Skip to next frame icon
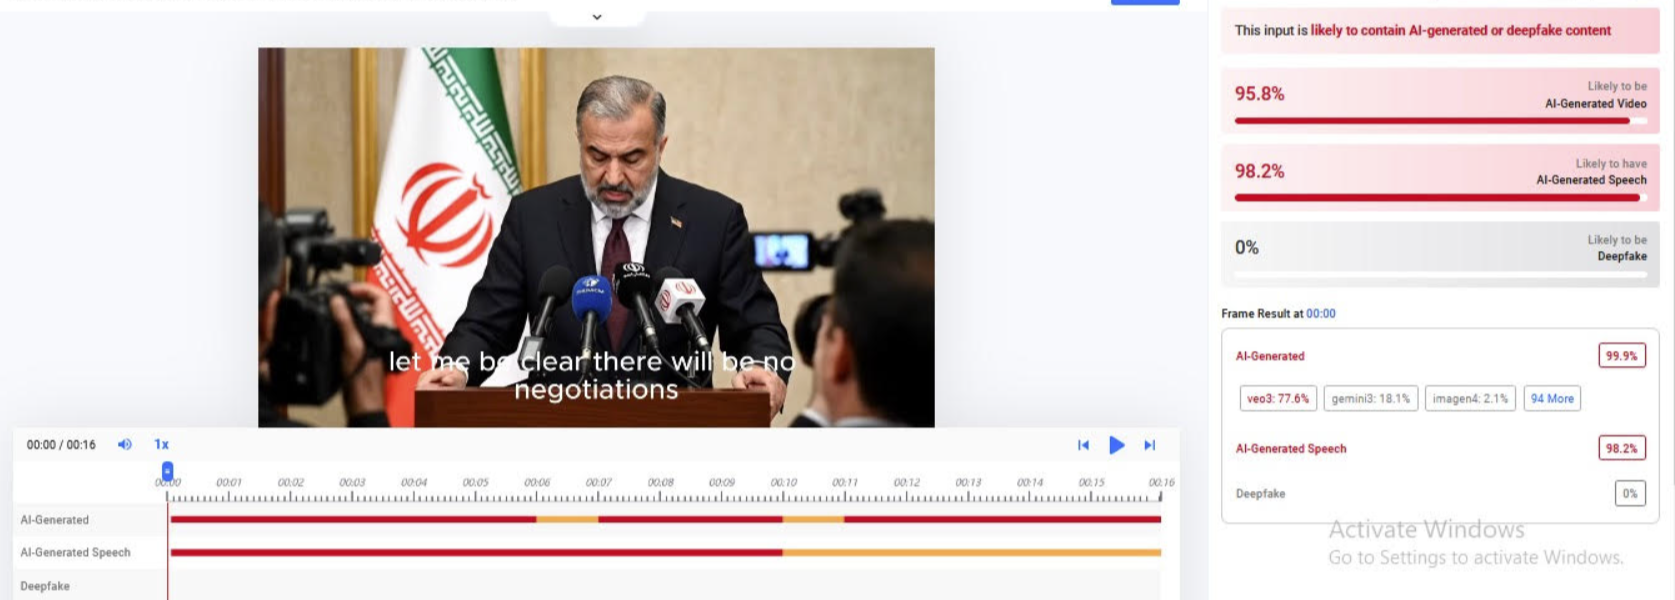The width and height of the screenshot is (1675, 600). (1150, 445)
